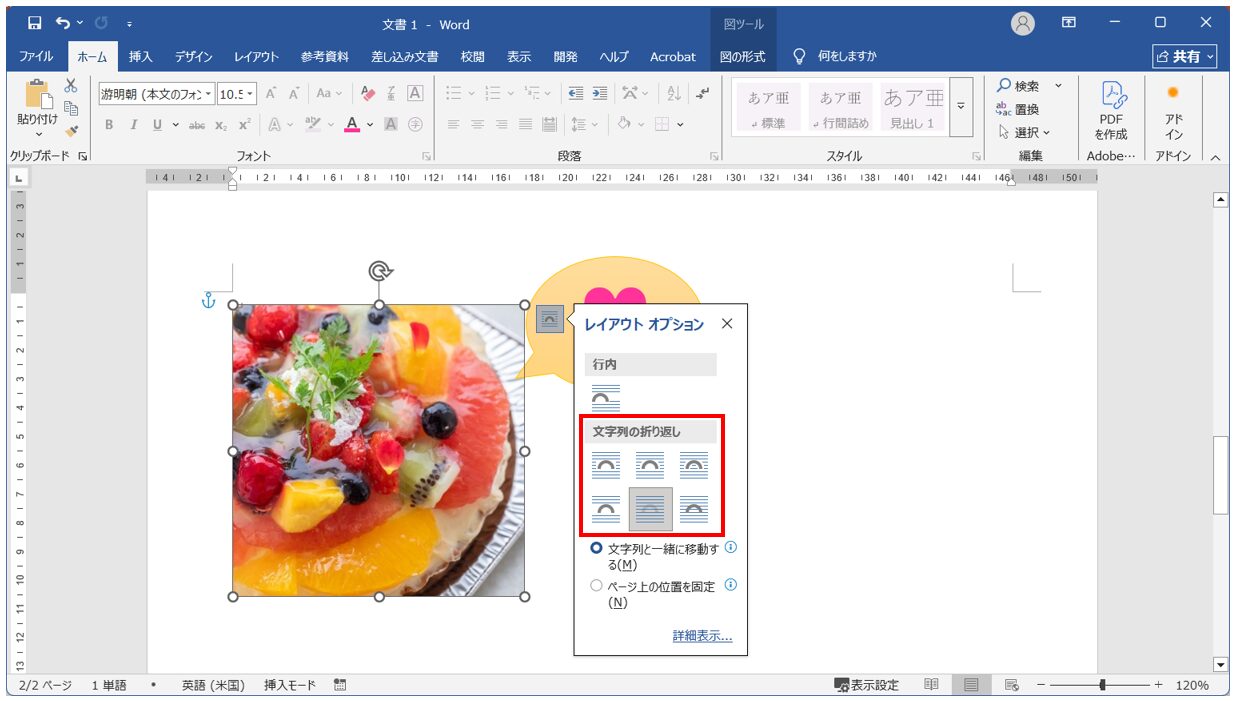The width and height of the screenshot is (1235, 701).
Task: Click the 置換 replace button
Action: point(1018,109)
